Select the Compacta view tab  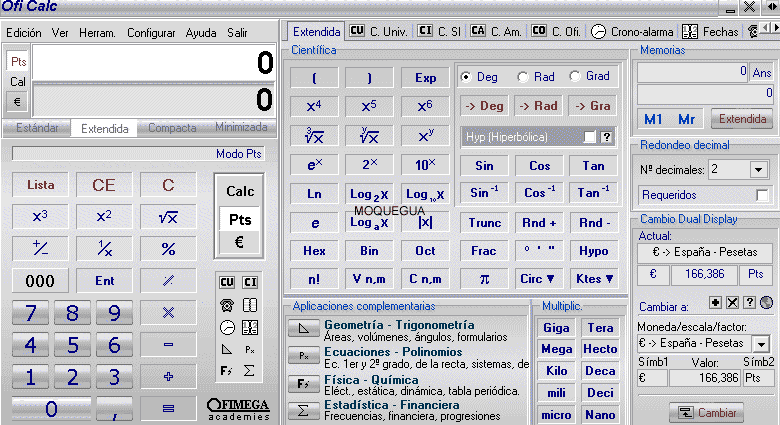click(172, 128)
